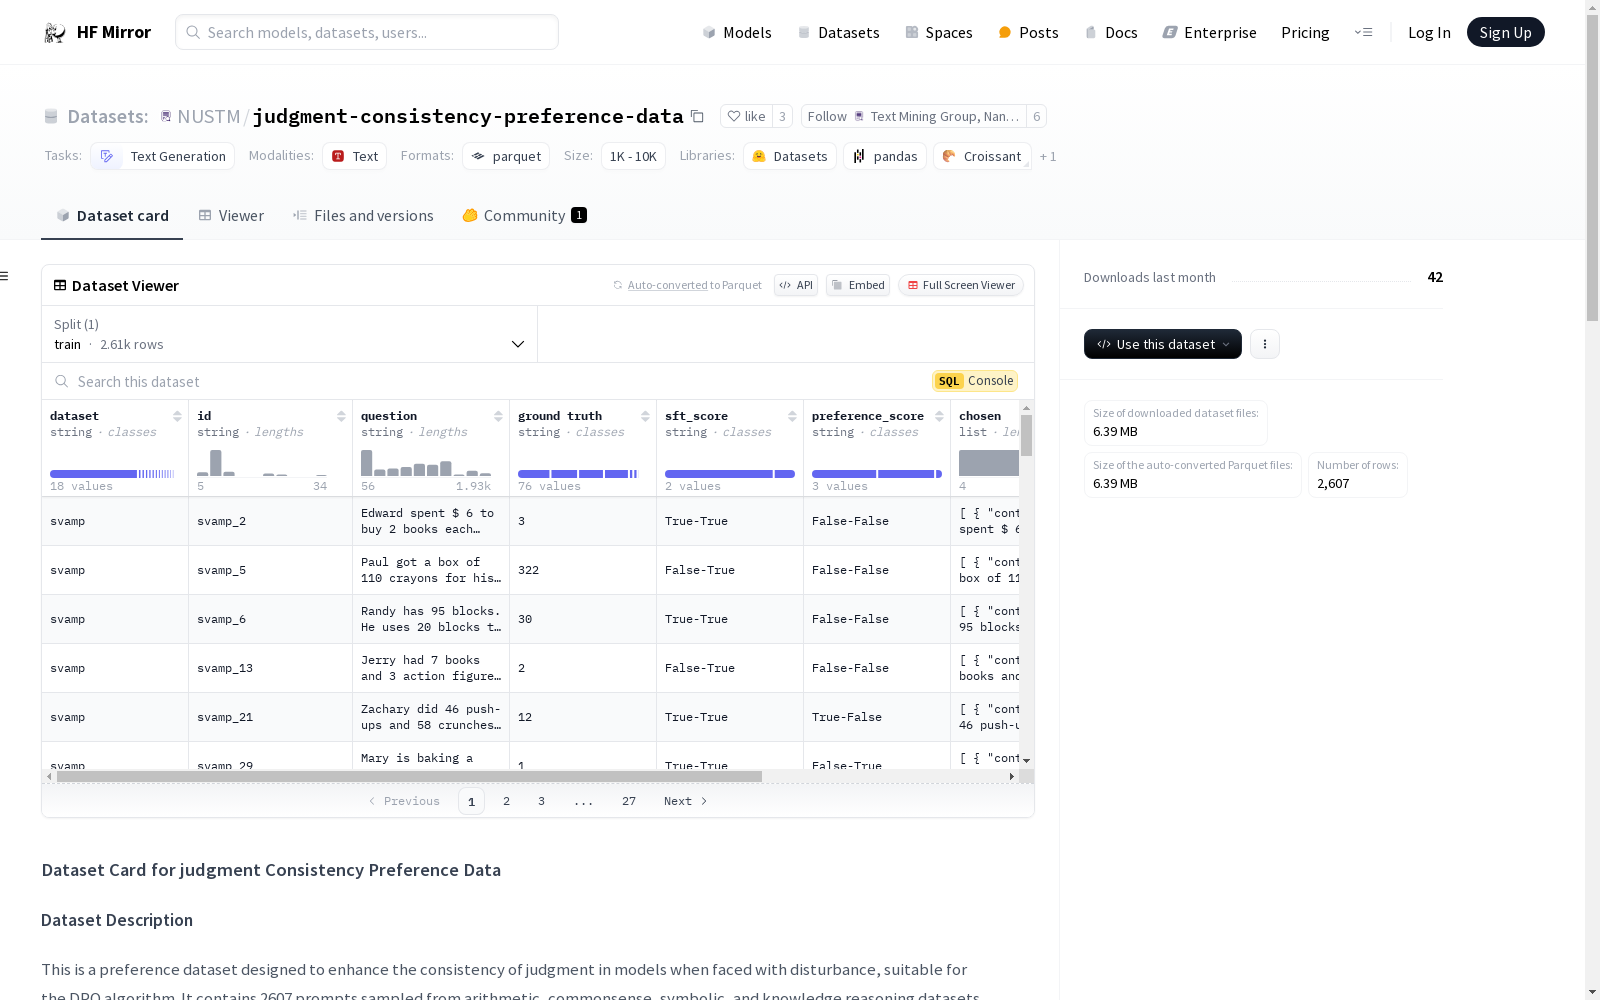This screenshot has width=1600, height=1000.
Task: Go to page 2 of dataset
Action: [x=507, y=801]
